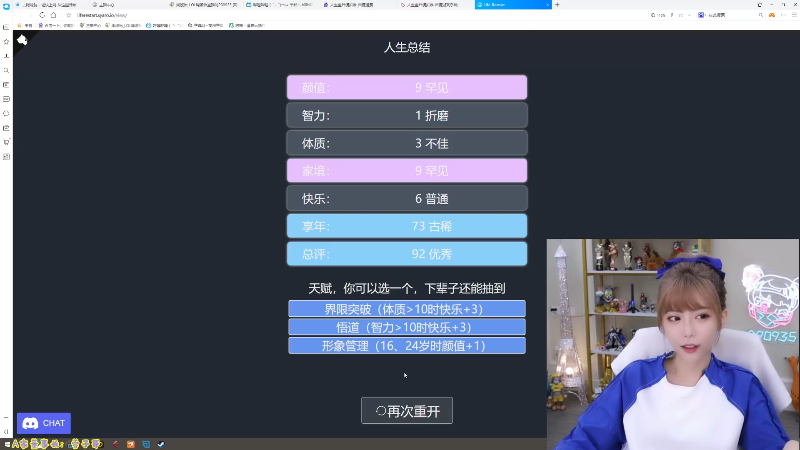The image size is (800, 450).
Task: Switch to the fifth browser tab
Action: click(357, 5)
